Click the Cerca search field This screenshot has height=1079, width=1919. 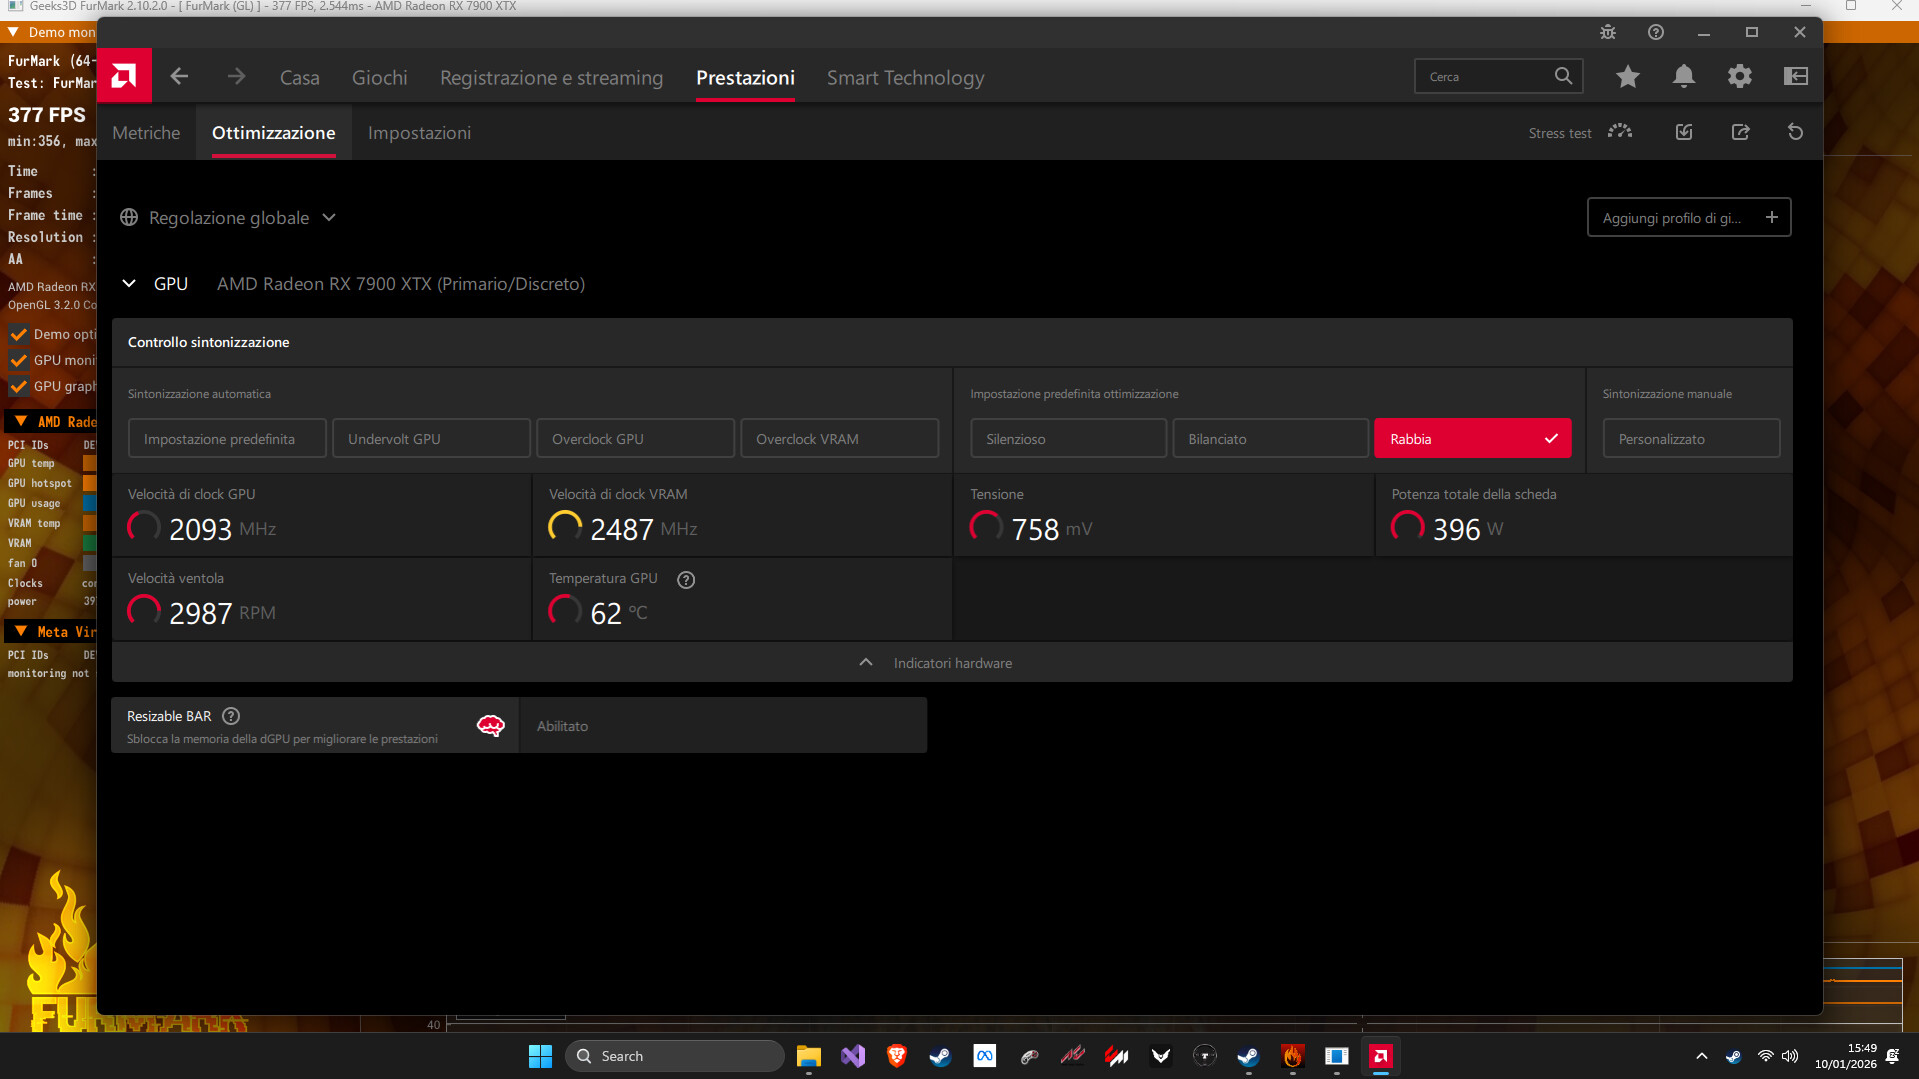pyautogui.click(x=1486, y=76)
